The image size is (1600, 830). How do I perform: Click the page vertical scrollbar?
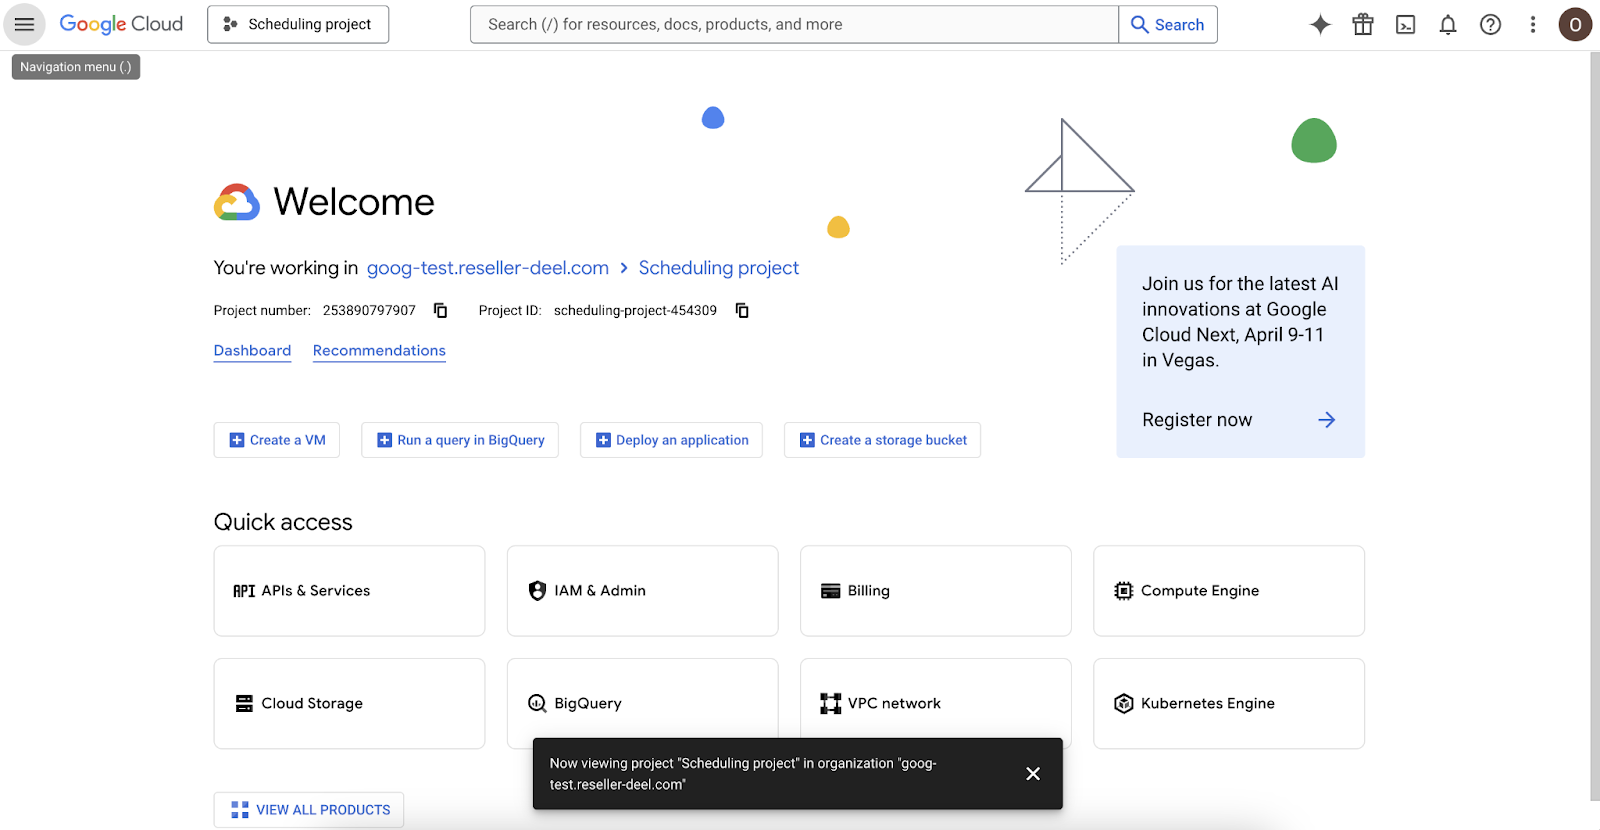(x=1594, y=426)
